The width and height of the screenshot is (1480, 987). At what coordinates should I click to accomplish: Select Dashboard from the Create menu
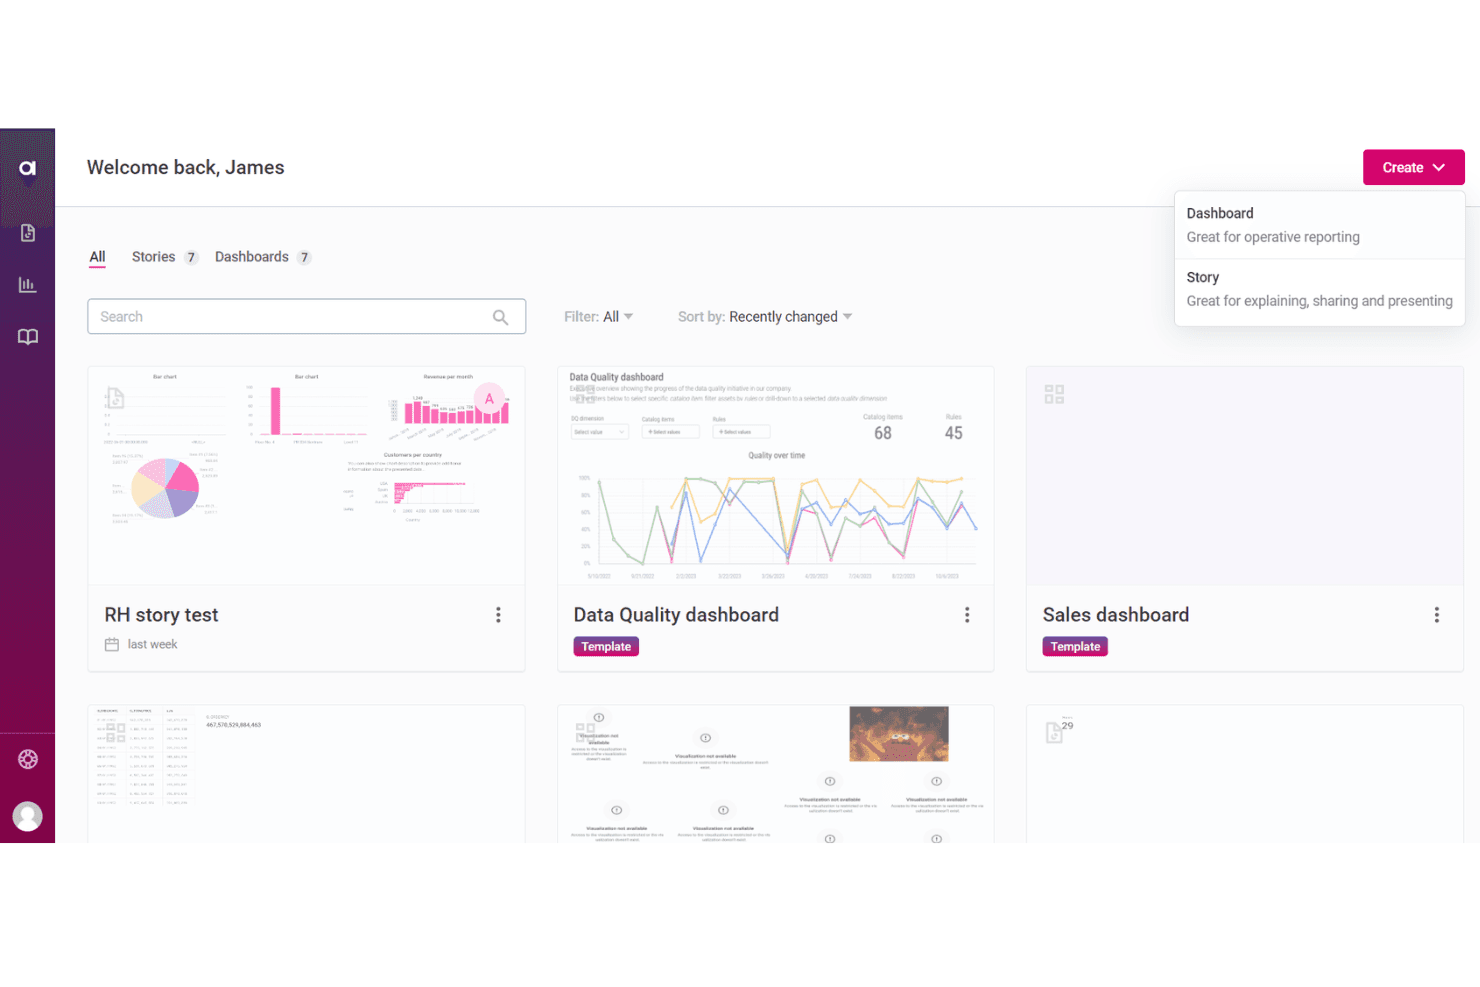coord(1319,225)
